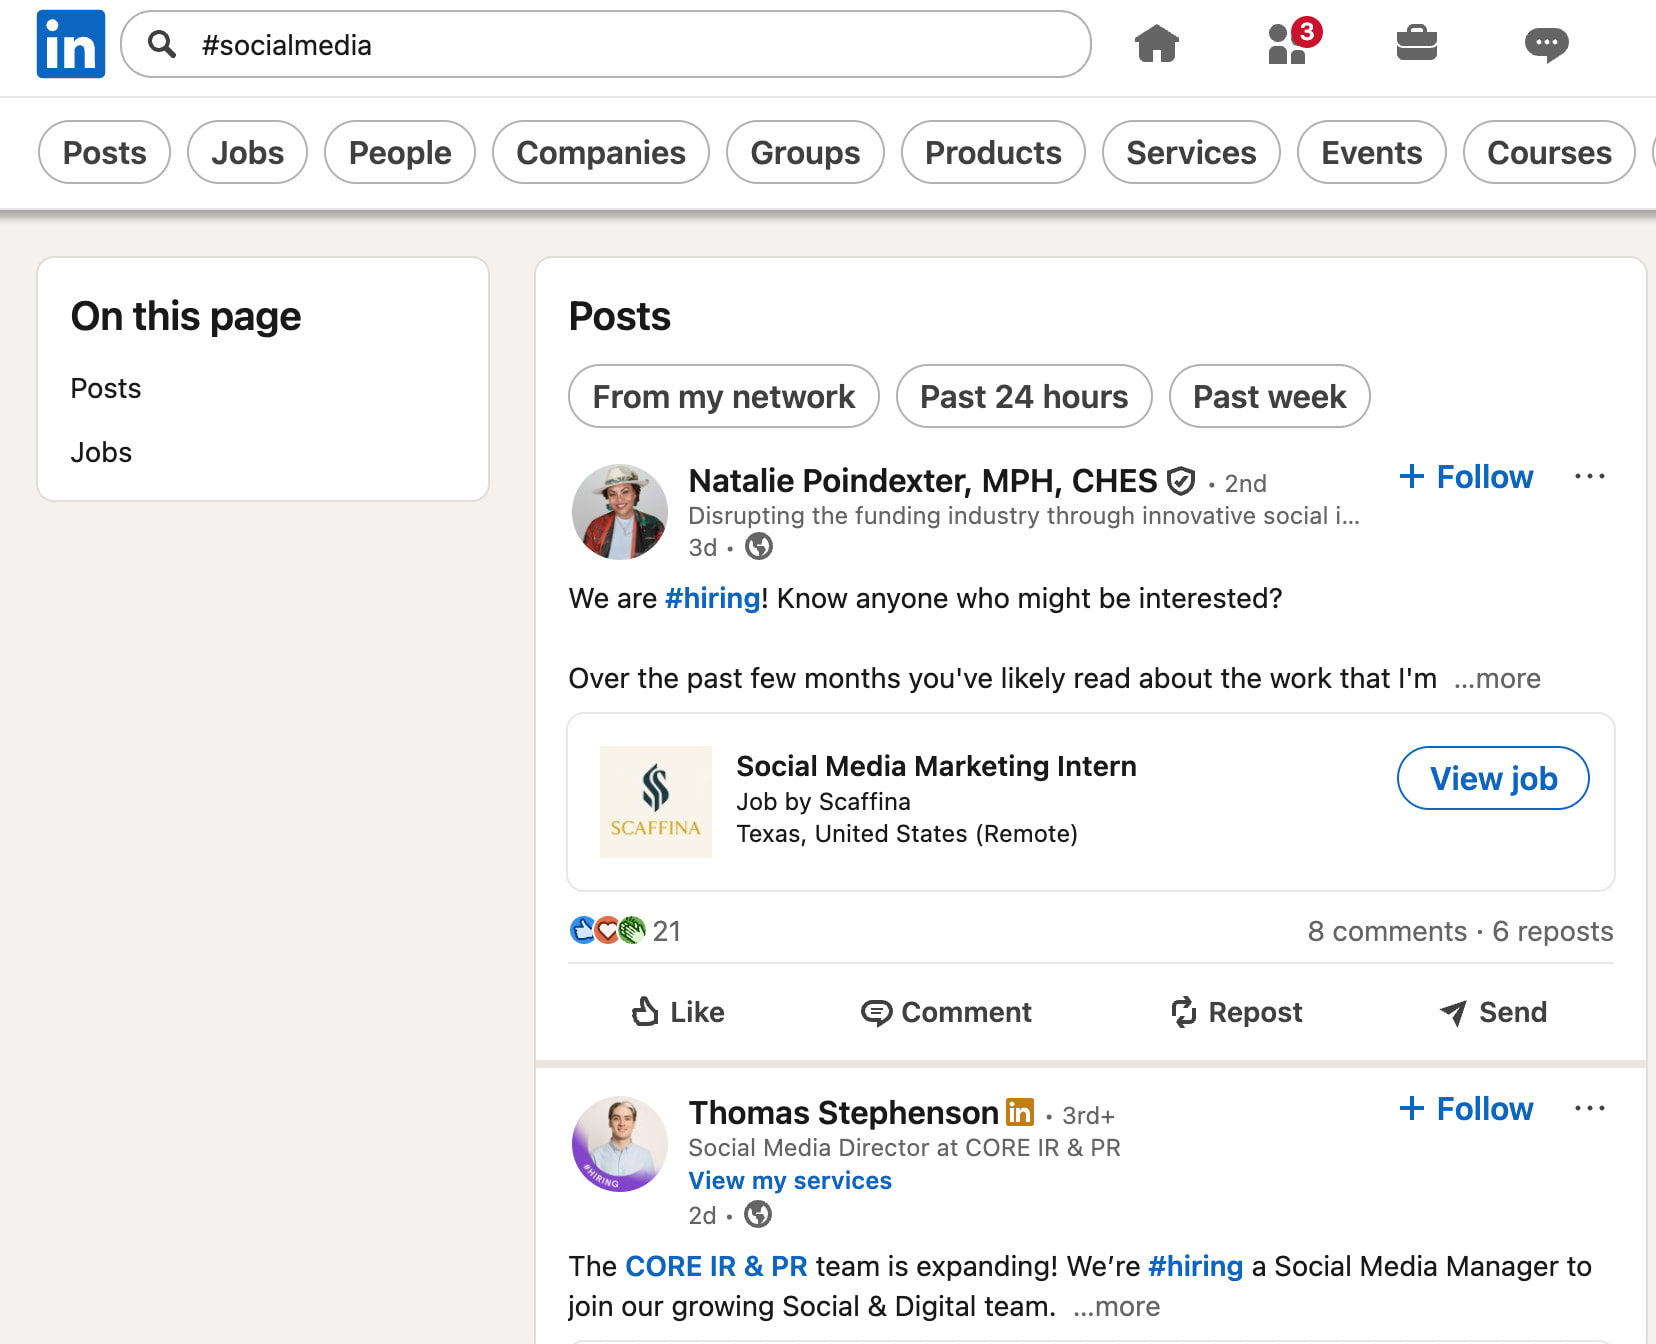The height and width of the screenshot is (1344, 1656).
Task: Open View my services link
Action: 789,1180
